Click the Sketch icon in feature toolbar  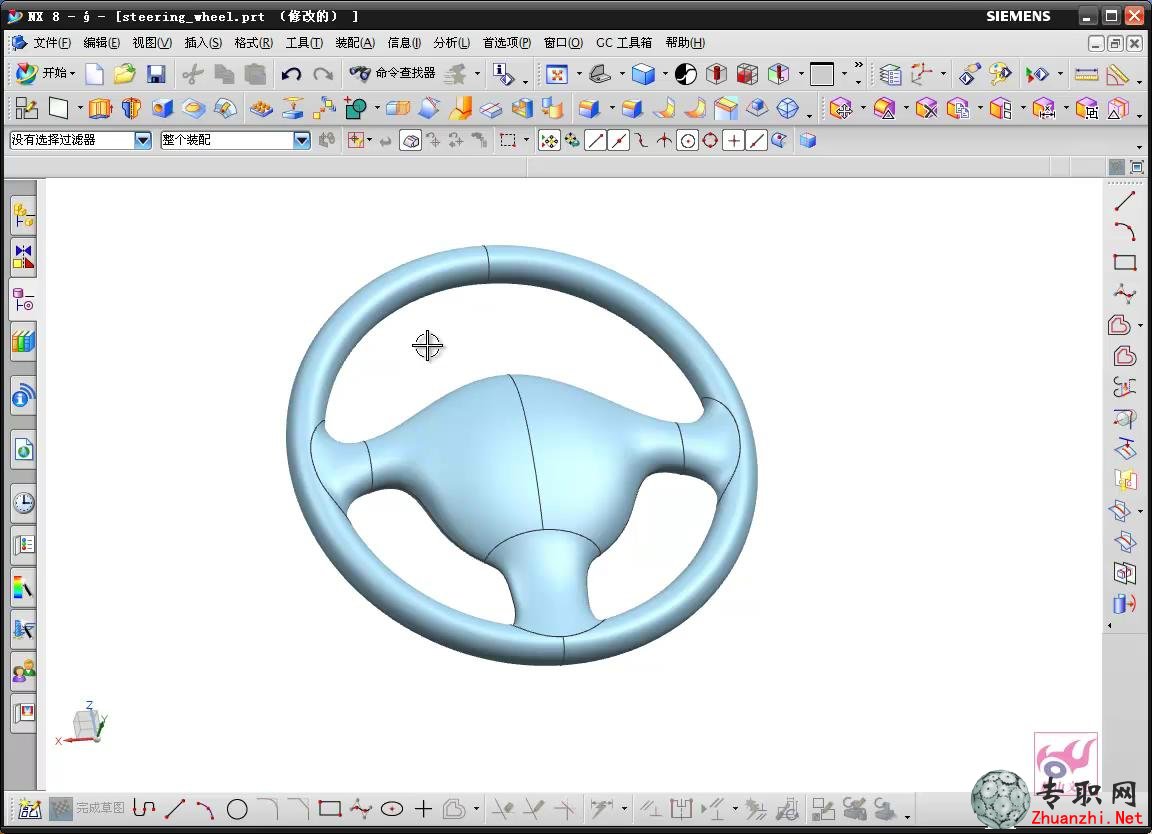click(x=26, y=109)
